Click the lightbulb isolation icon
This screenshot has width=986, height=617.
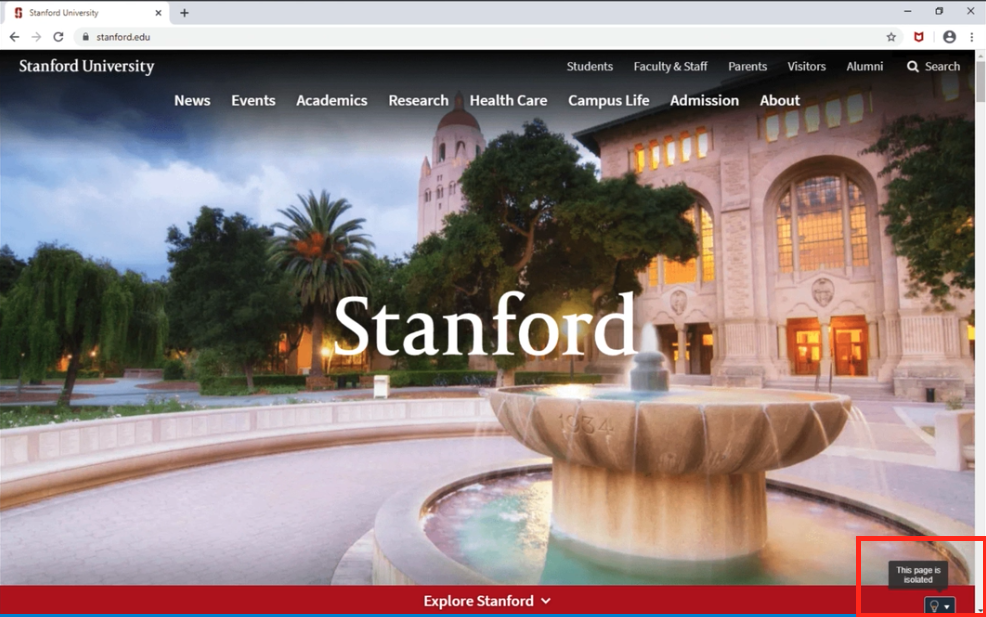pyautogui.click(x=934, y=606)
